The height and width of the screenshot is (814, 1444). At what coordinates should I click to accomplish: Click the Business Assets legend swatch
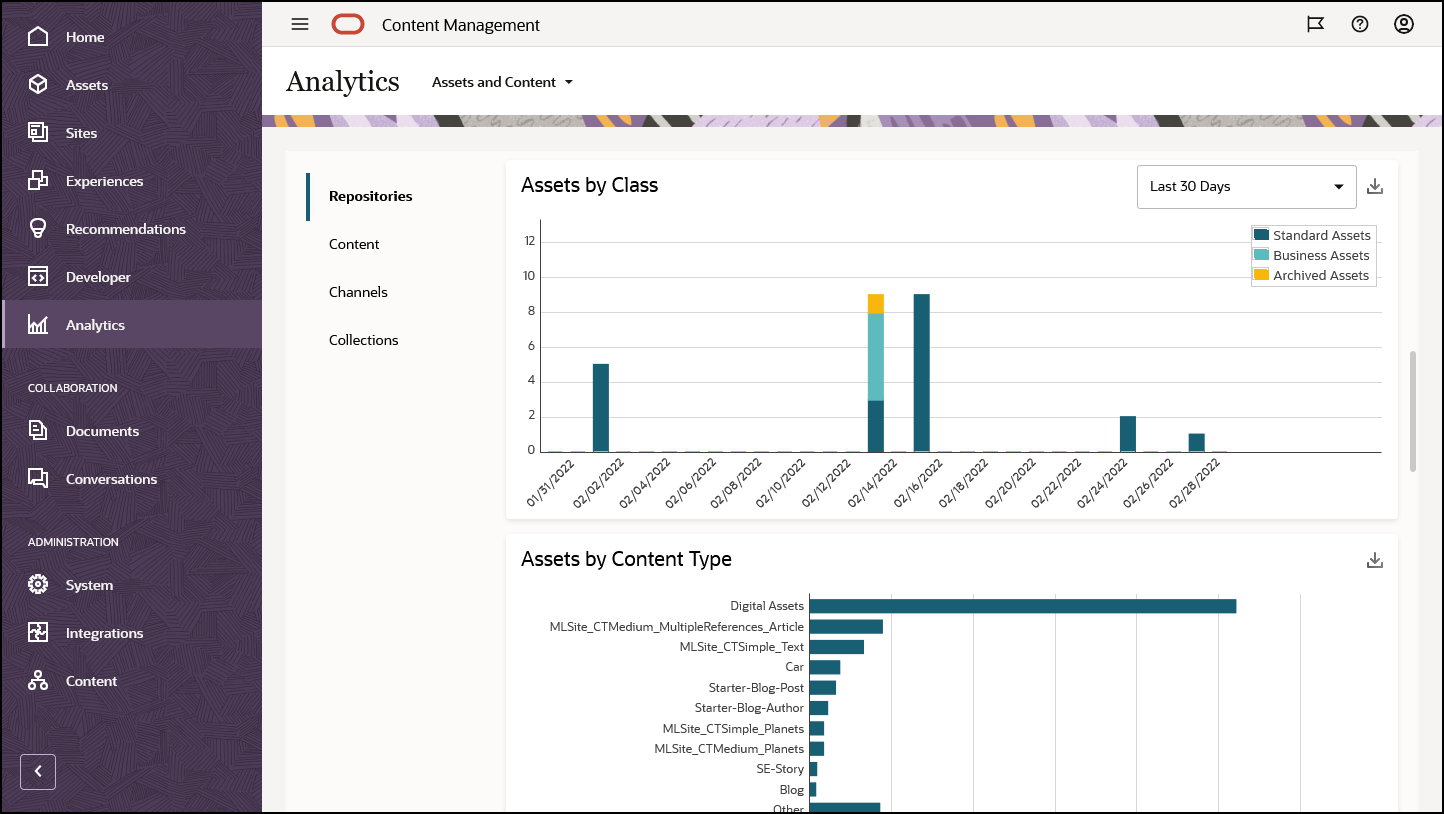[1262, 255]
